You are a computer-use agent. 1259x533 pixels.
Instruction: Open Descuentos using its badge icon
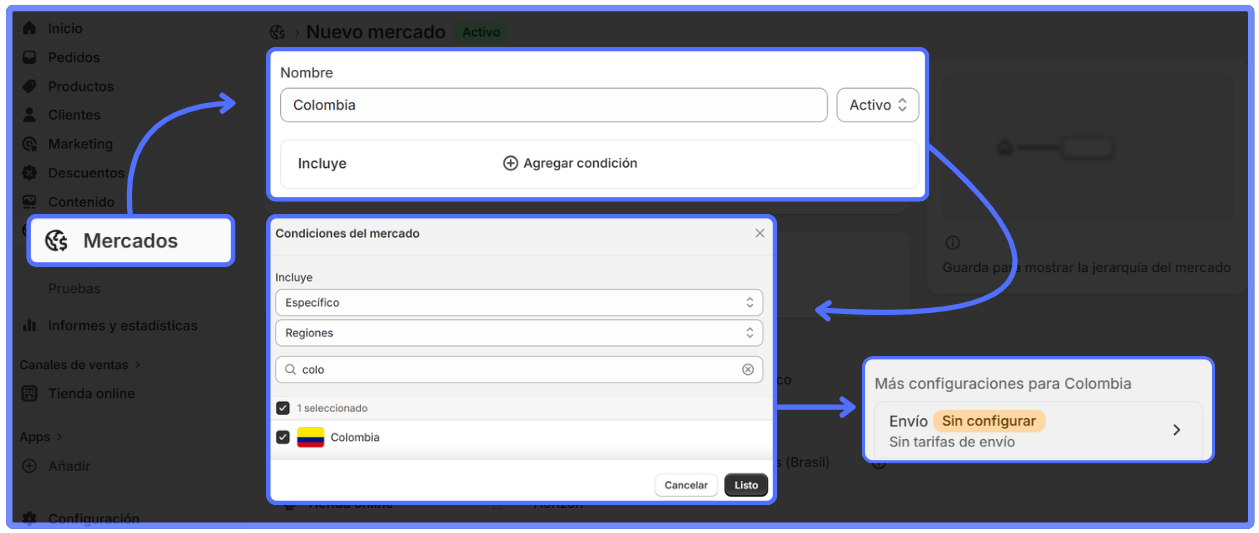(29, 173)
